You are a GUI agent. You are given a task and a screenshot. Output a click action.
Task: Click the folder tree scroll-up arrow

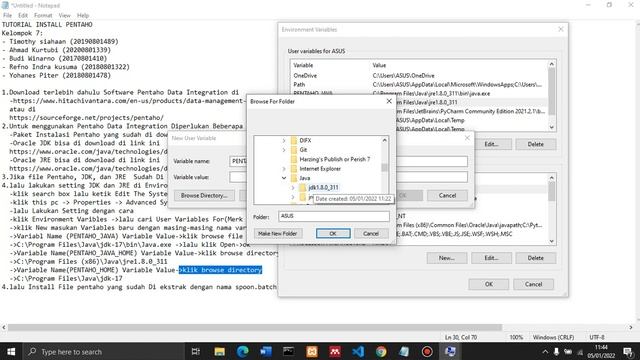[x=384, y=140]
